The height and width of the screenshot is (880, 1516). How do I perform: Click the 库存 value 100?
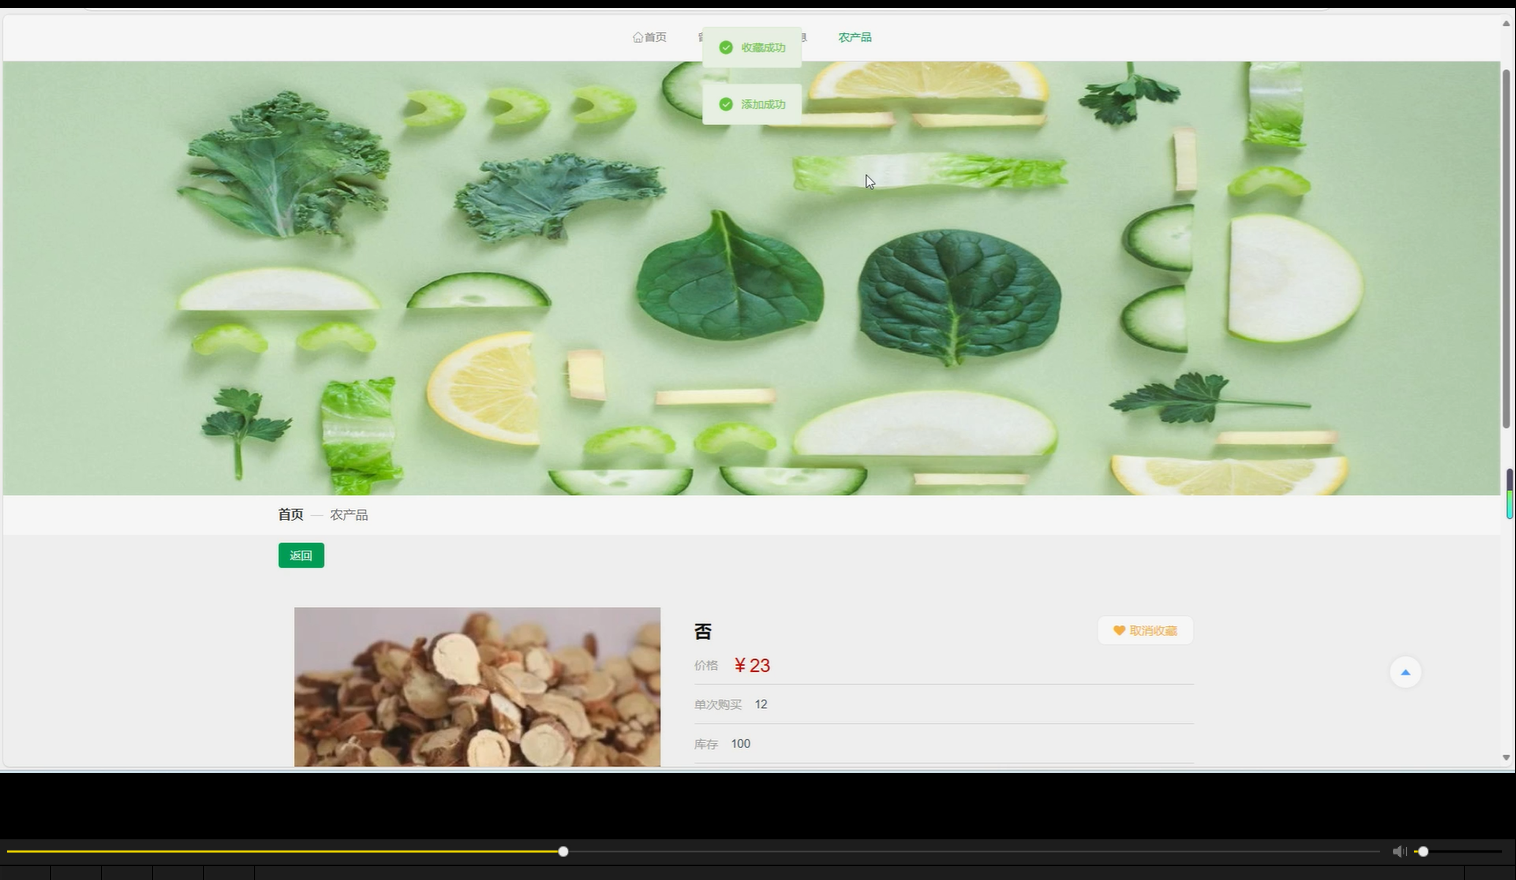[740, 743]
